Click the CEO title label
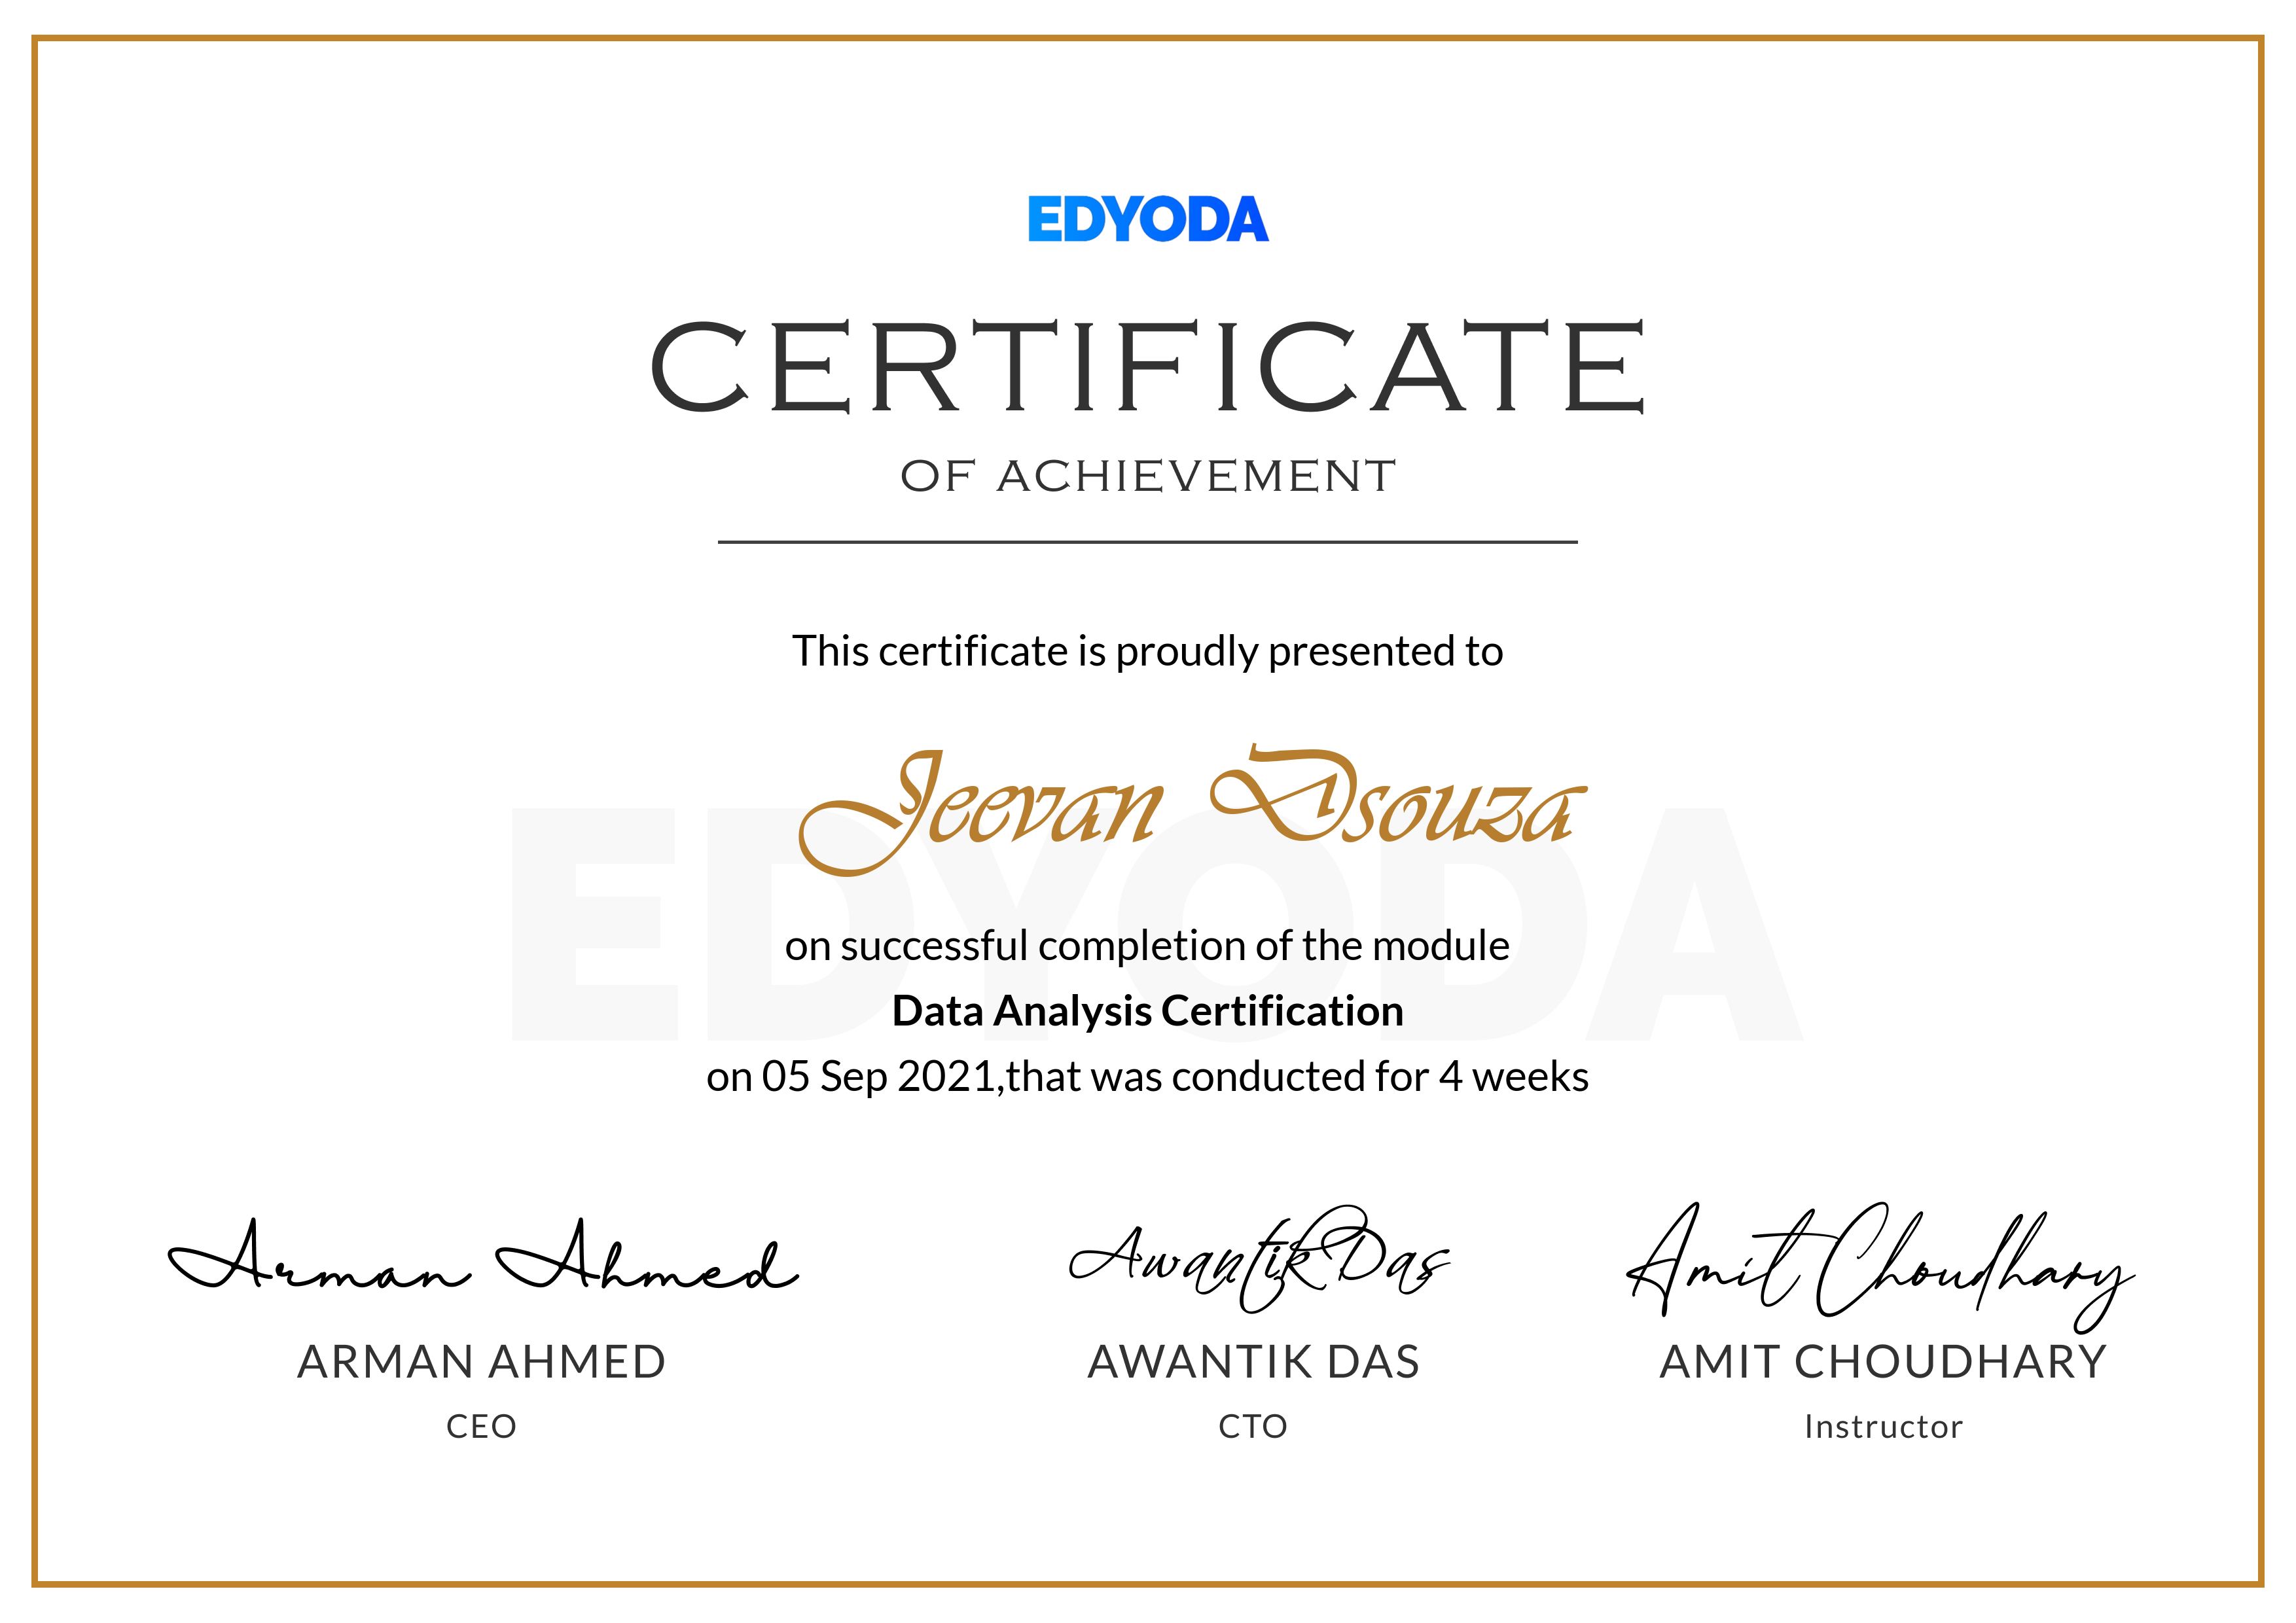The height and width of the screenshot is (1623, 2296). coord(482,1426)
